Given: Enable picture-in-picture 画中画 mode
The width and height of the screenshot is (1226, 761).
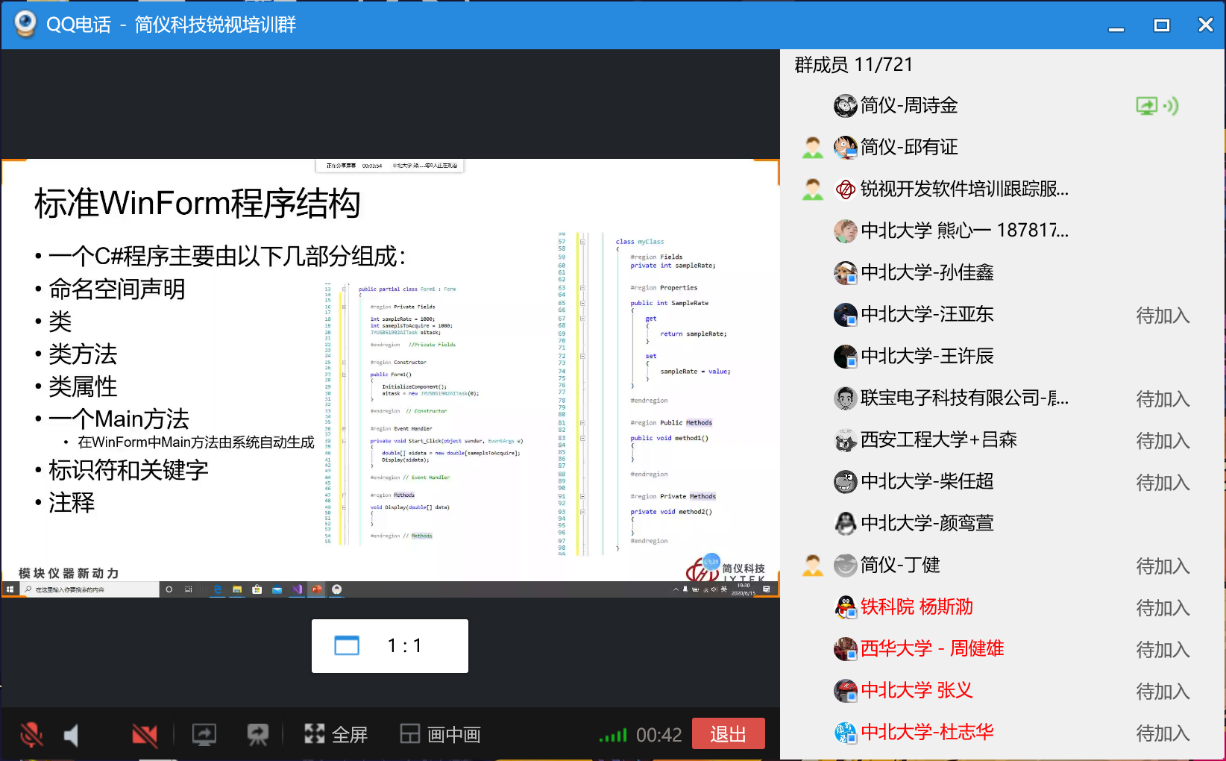Looking at the screenshot, I should (x=440, y=735).
